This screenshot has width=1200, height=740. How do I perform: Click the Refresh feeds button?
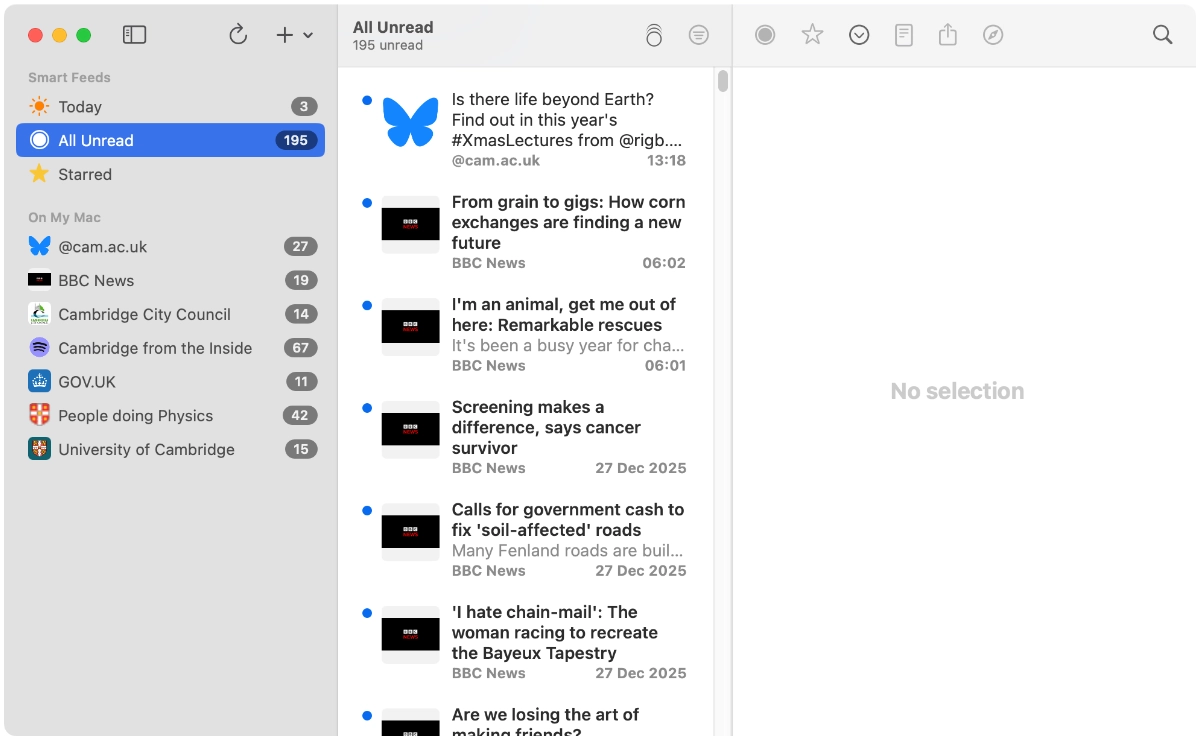click(x=238, y=34)
